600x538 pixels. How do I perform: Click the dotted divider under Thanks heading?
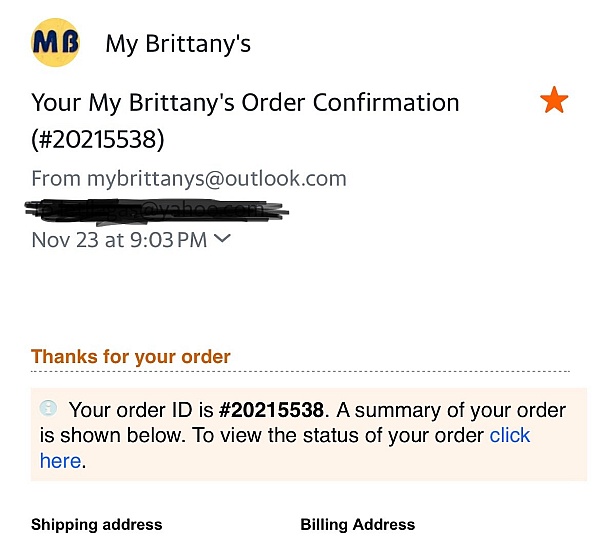[300, 371]
